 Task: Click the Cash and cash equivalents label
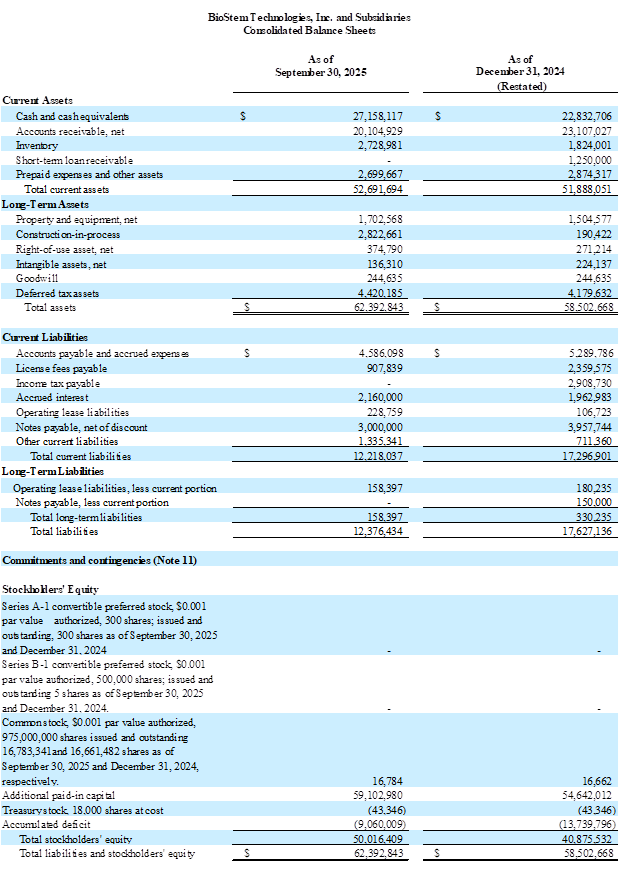72,117
